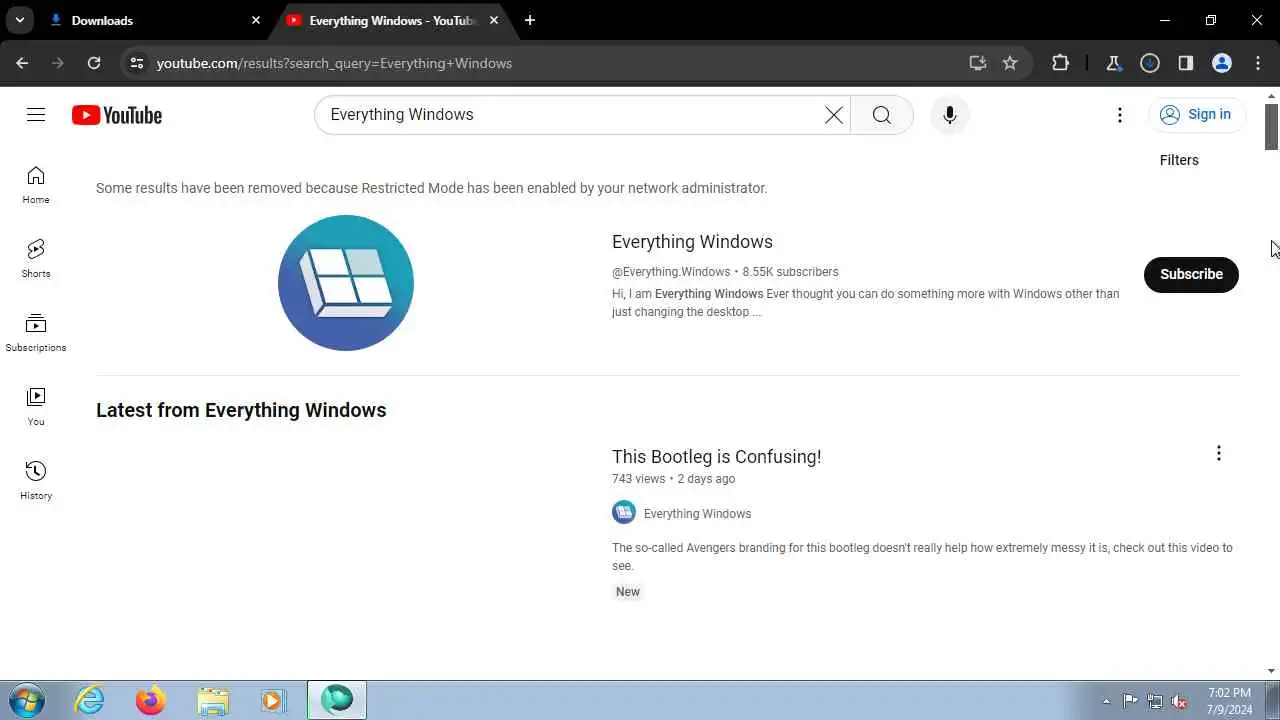This screenshot has width=1280, height=720.
Task: Open the Windows Start menu
Action: click(26, 700)
